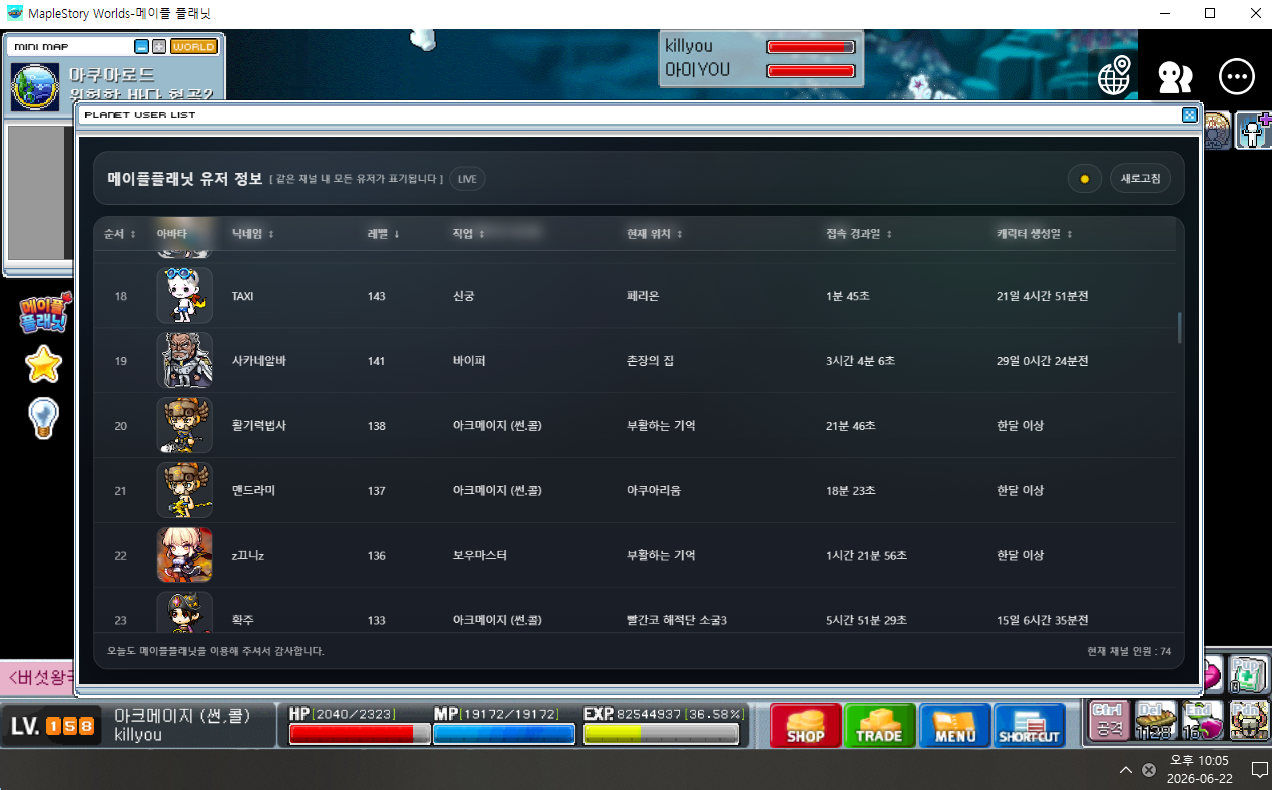Click job 보우마스터 in row 22
The width and height of the screenshot is (1272, 790).
[x=480, y=555]
